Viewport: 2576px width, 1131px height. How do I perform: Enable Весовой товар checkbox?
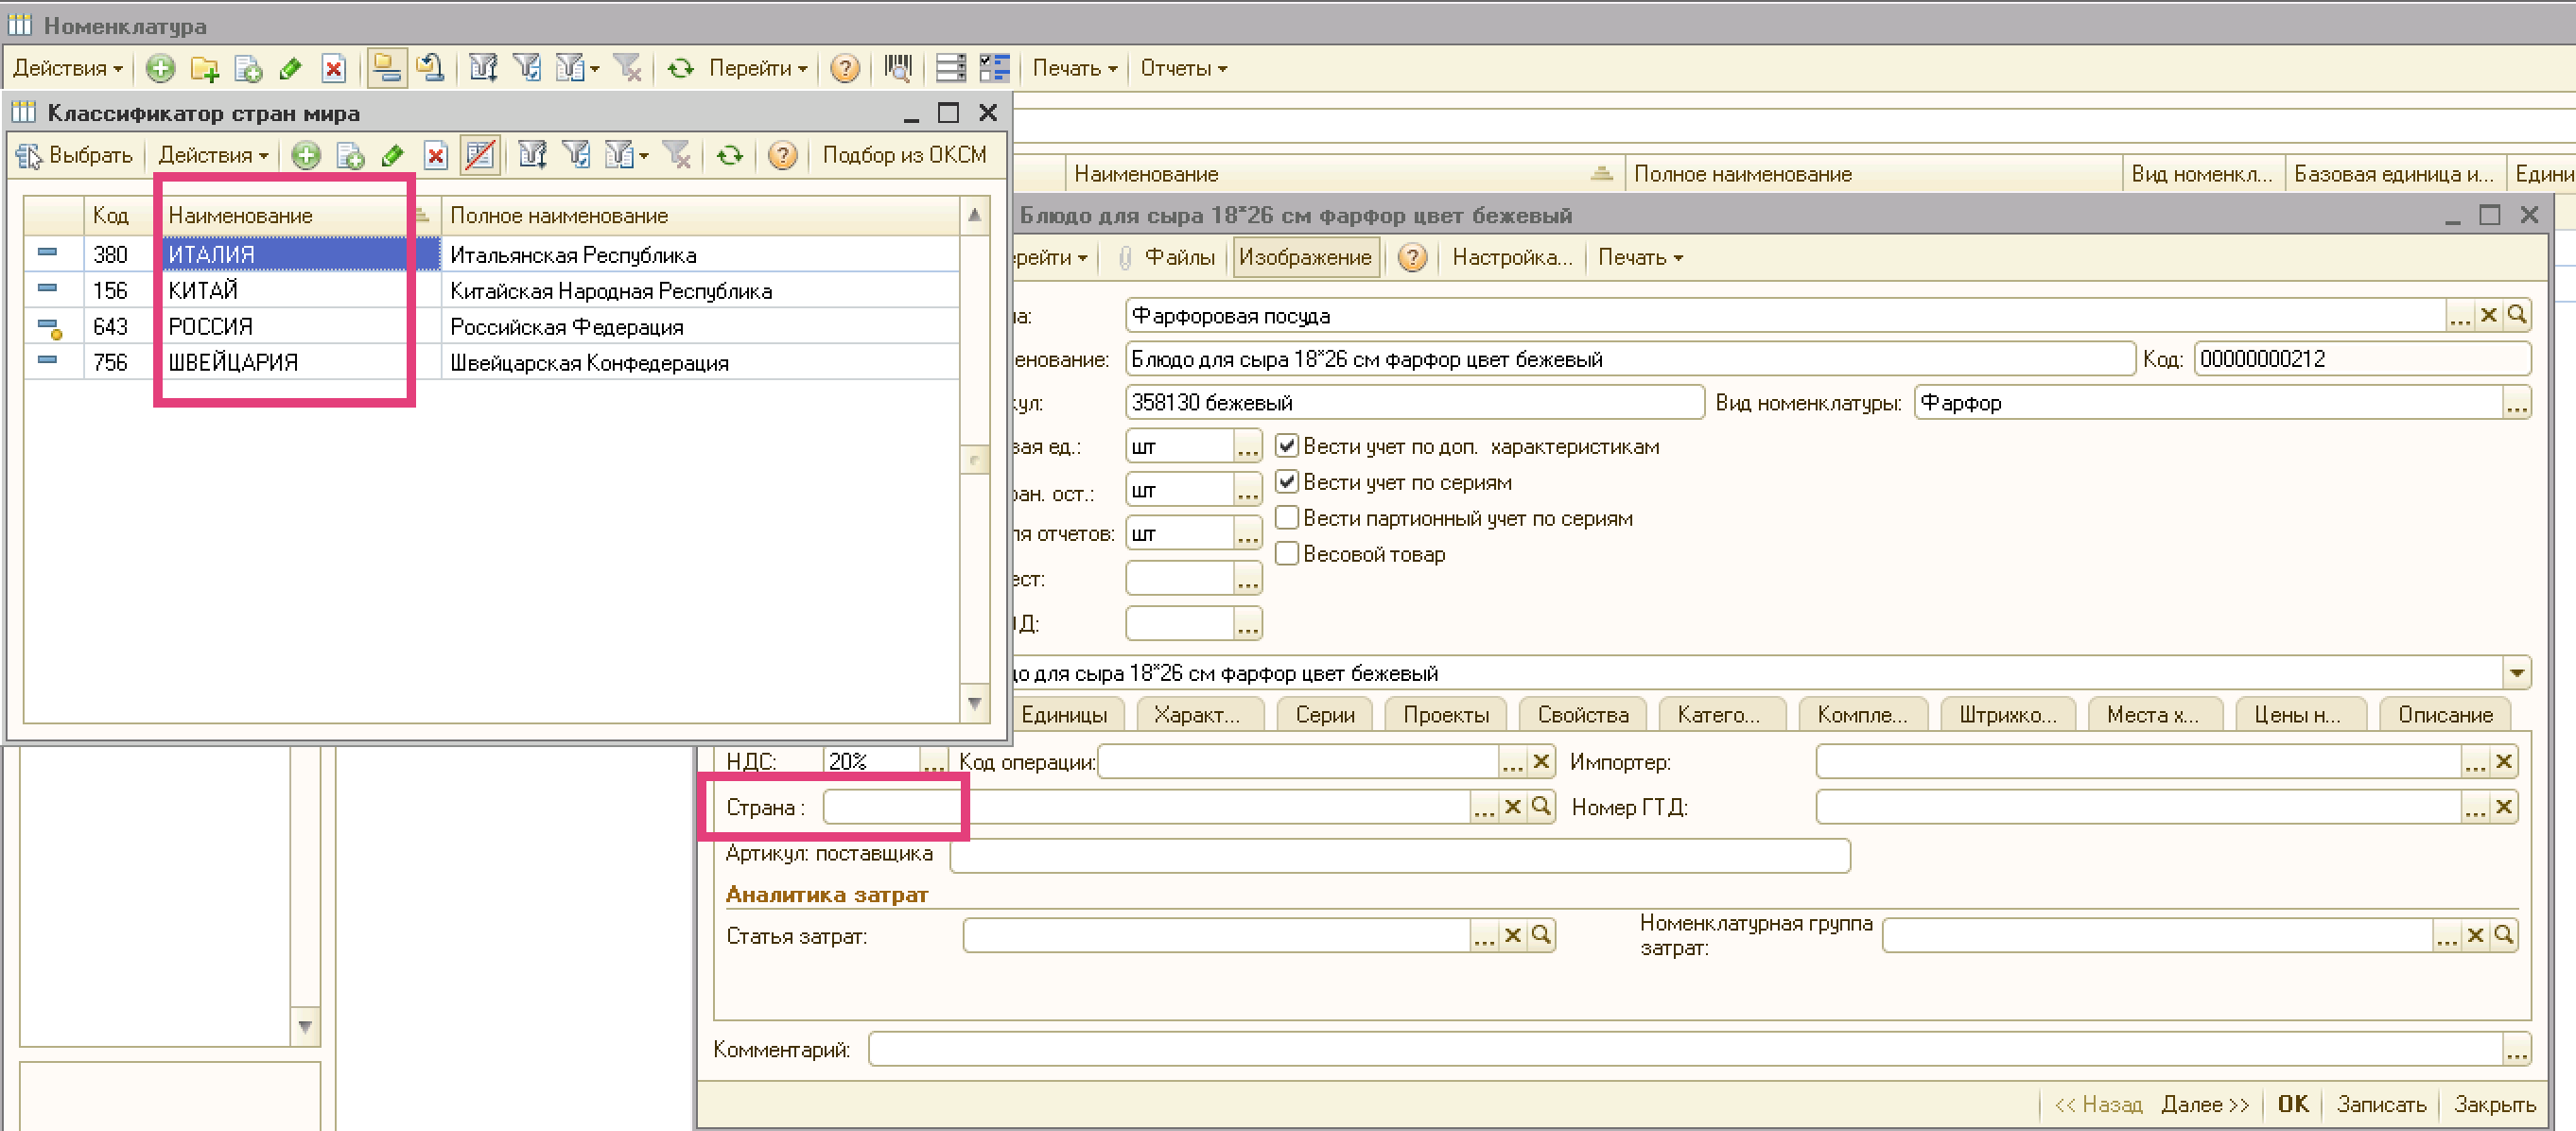pos(1287,554)
